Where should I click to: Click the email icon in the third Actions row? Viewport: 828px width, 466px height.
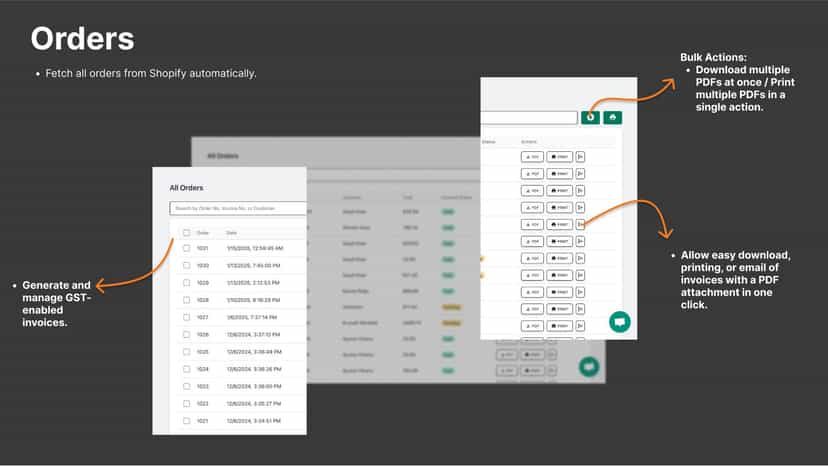[580, 191]
